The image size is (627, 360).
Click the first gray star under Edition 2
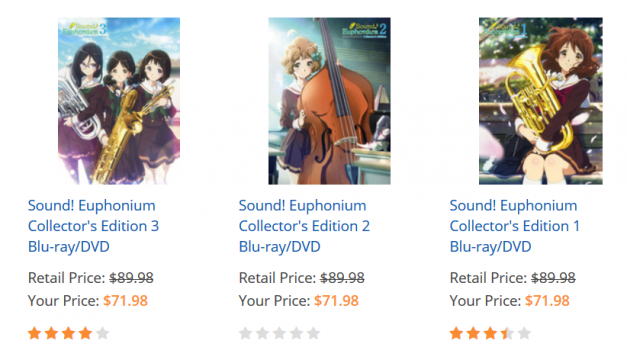[x=245, y=333]
